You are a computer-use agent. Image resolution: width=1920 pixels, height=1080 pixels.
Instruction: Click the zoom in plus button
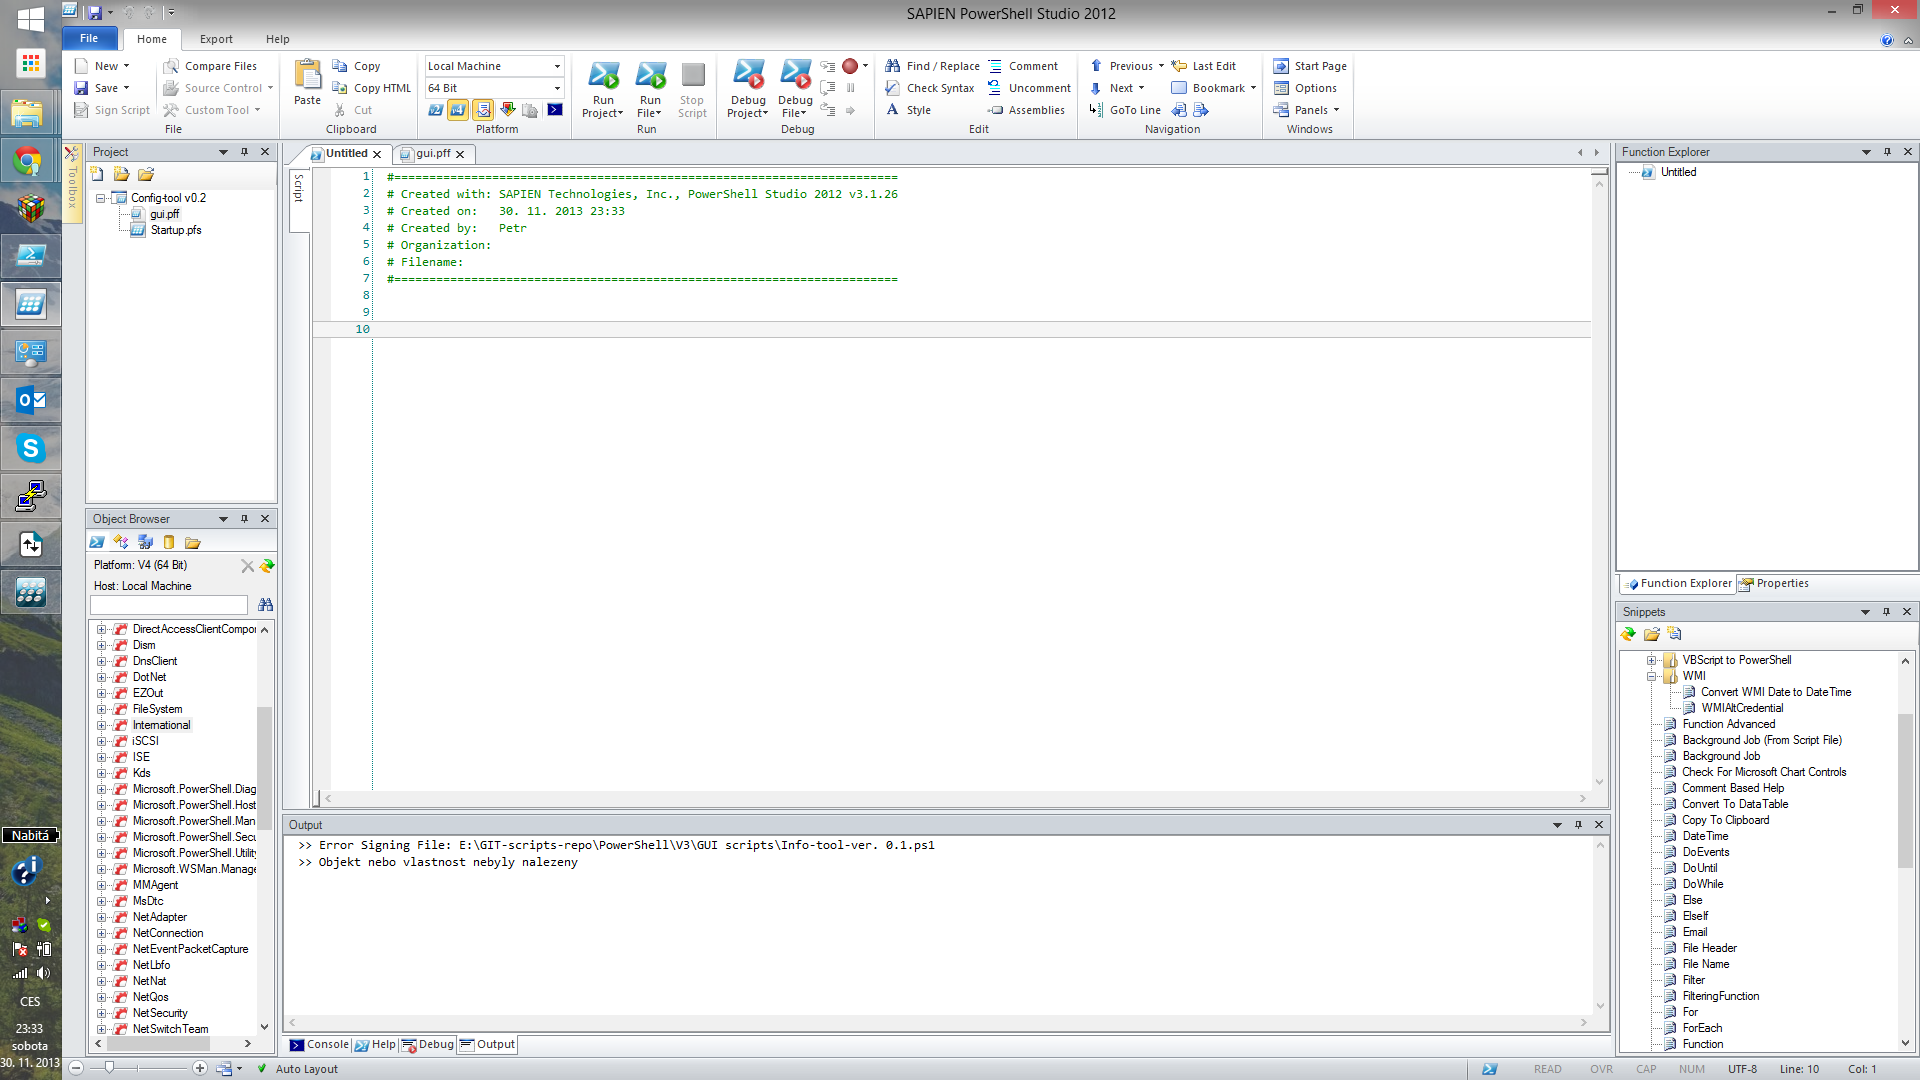pyautogui.click(x=200, y=1068)
